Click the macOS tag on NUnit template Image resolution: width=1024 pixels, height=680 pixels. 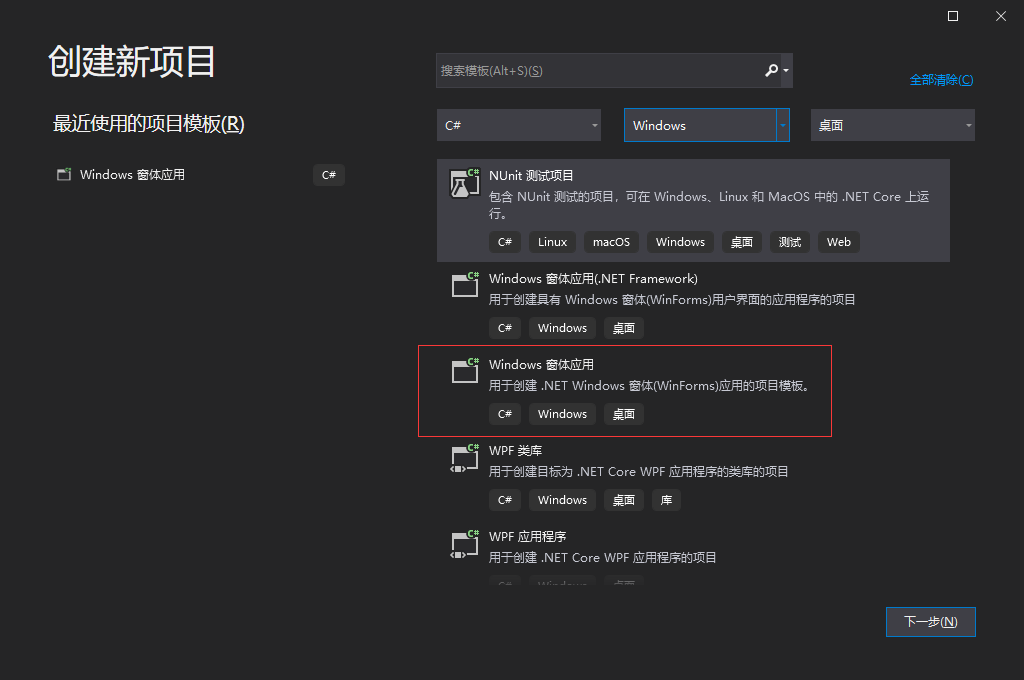611,242
